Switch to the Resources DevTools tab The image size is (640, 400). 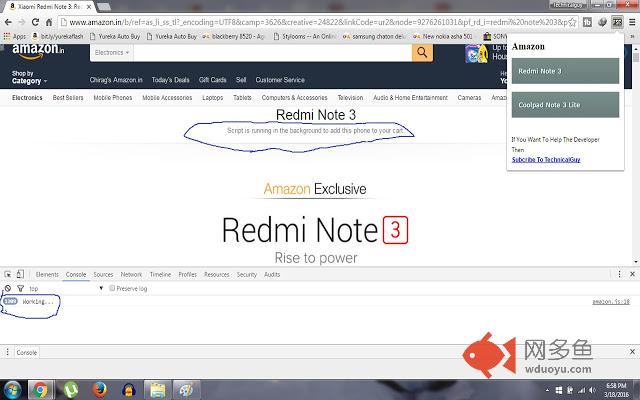(x=217, y=274)
